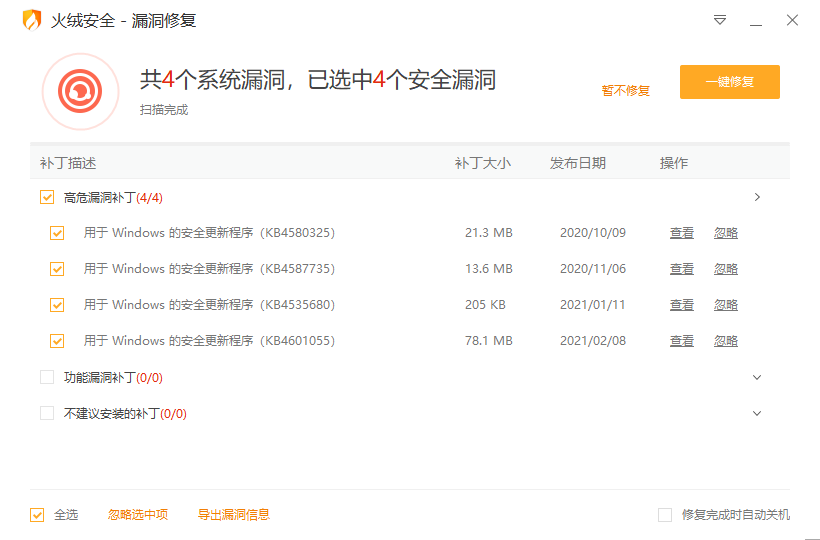
Task: Uncheck the KB4601055 patch checkbox
Action: pyautogui.click(x=57, y=341)
